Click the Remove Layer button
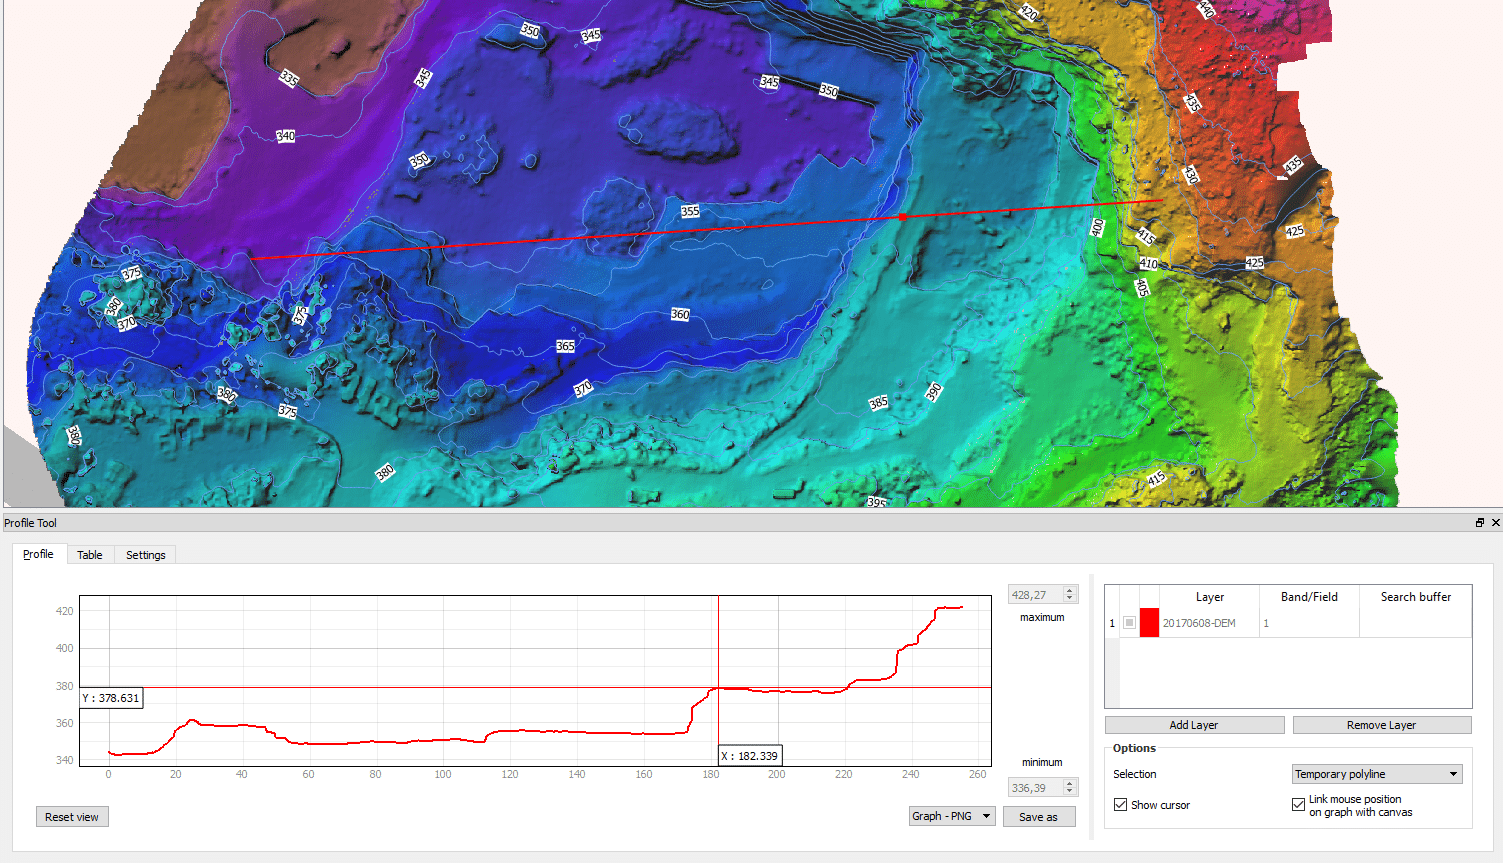Screen dimensions: 1503x863 tap(1381, 725)
